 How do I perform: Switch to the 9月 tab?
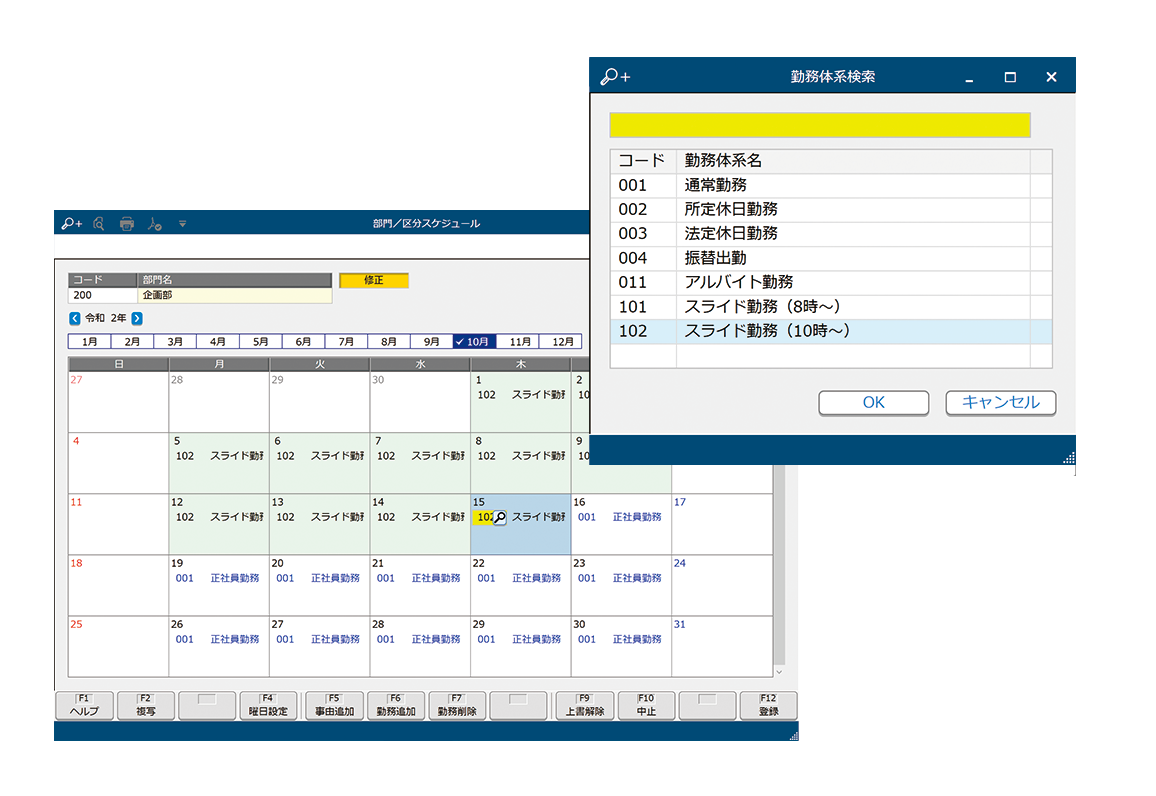(x=431, y=341)
